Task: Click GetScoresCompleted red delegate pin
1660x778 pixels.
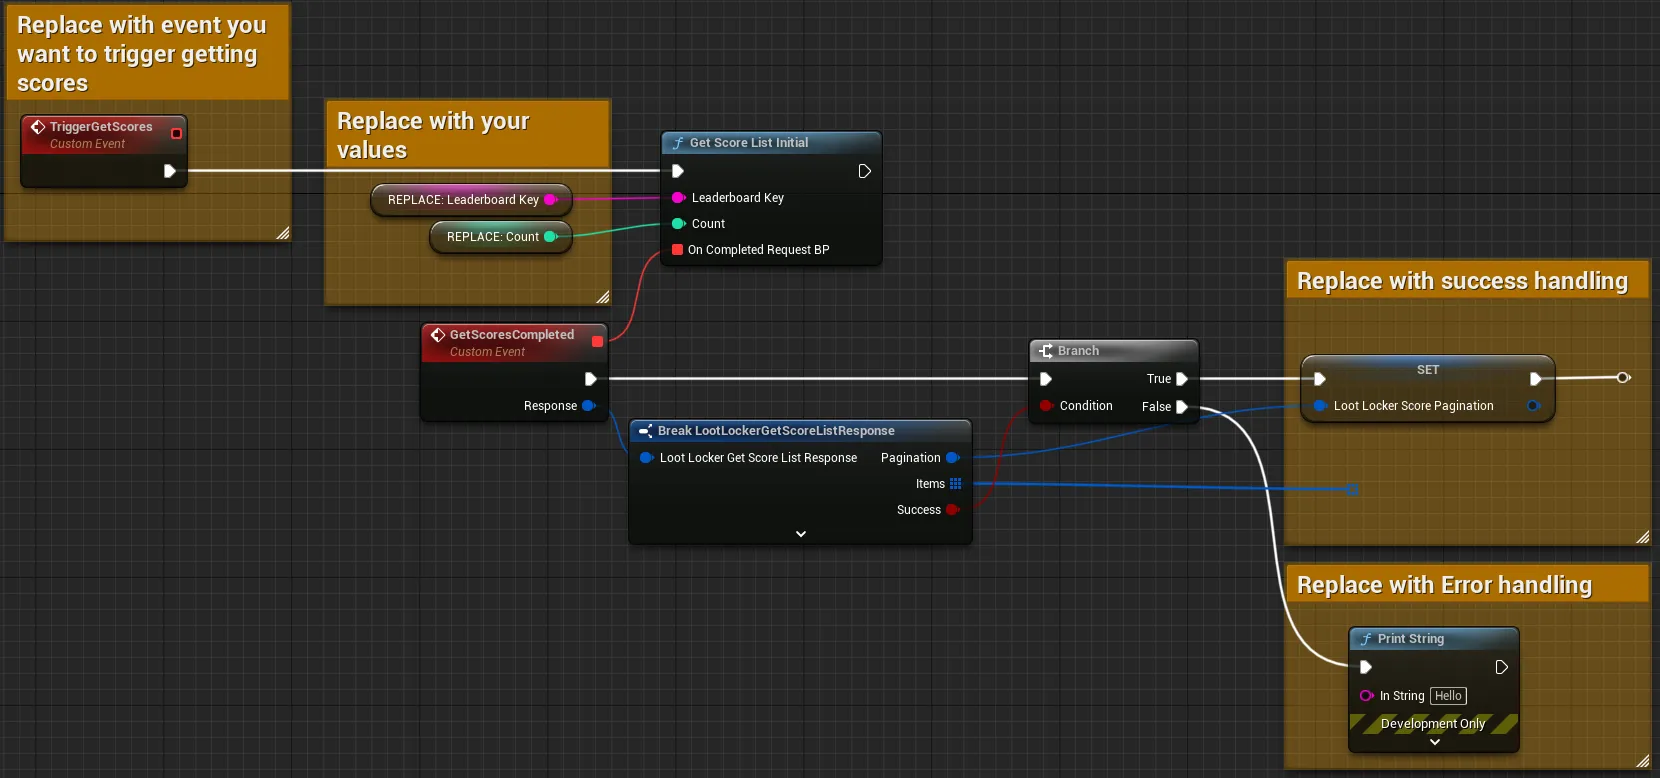Action: click(x=598, y=342)
